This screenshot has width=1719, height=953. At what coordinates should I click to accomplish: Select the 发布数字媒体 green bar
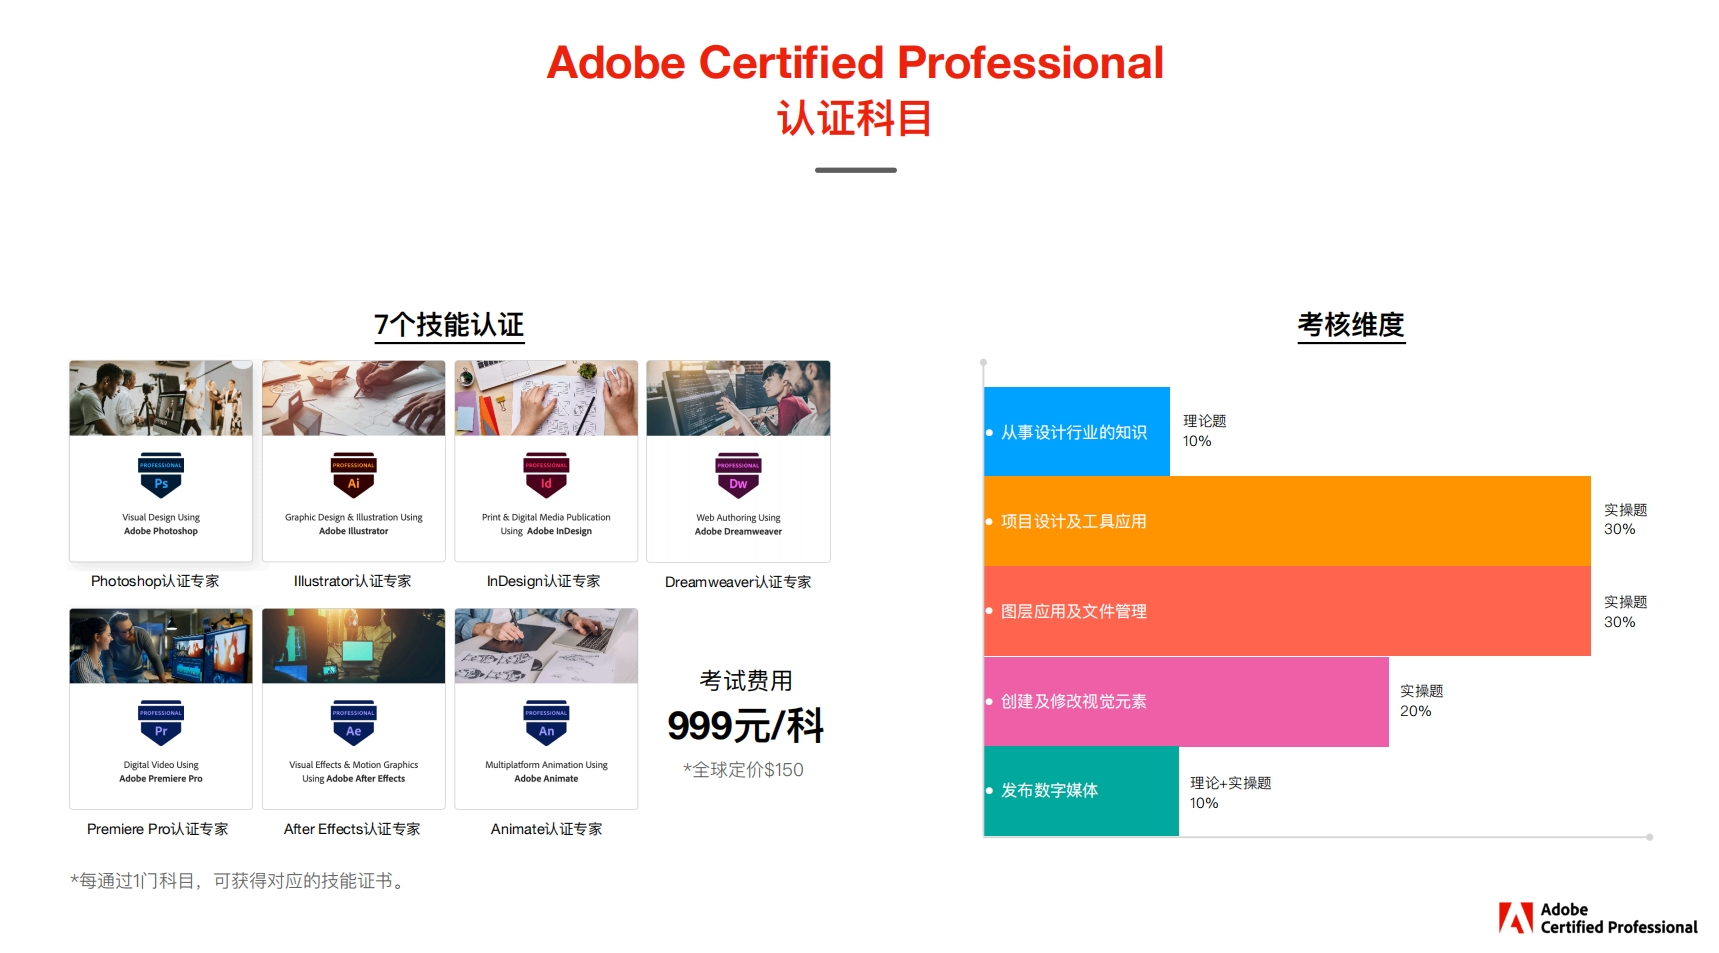[1081, 790]
